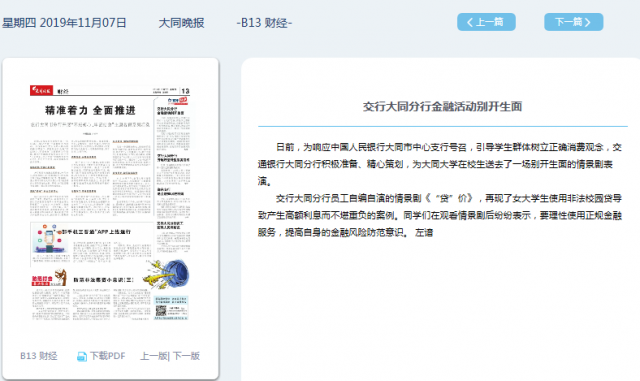Go to previous article with 上一篇 button
This screenshot has width=640, height=381.
point(486,22)
